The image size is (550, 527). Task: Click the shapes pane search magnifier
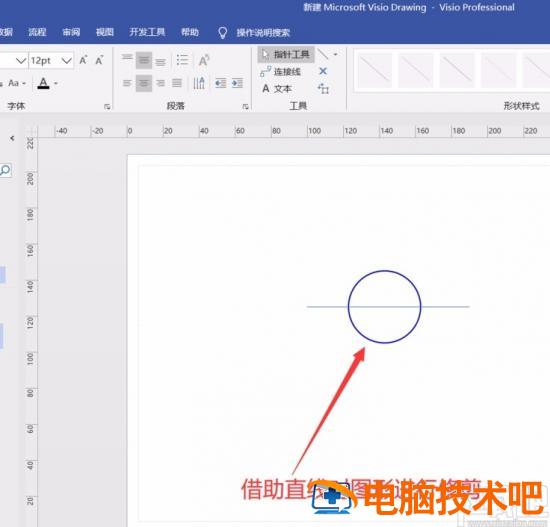[x=6, y=171]
